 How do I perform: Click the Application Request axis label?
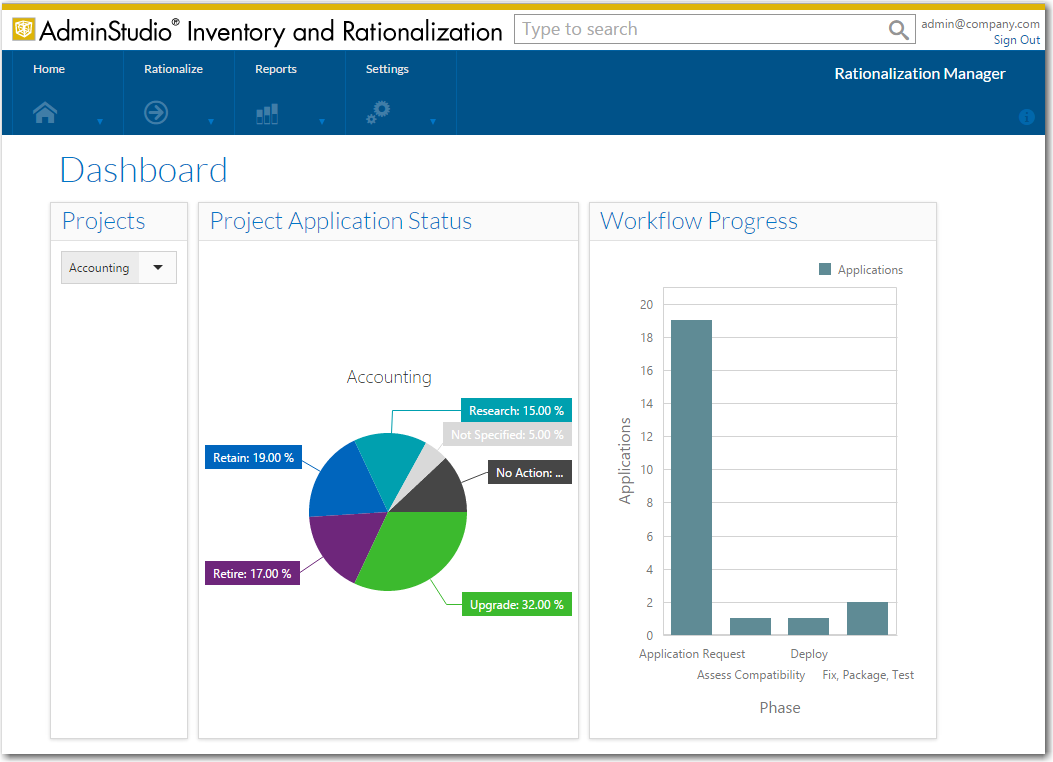(x=692, y=654)
